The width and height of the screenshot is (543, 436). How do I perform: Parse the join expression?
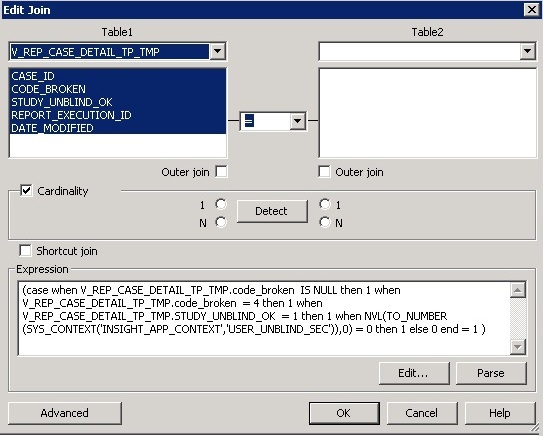(x=491, y=373)
